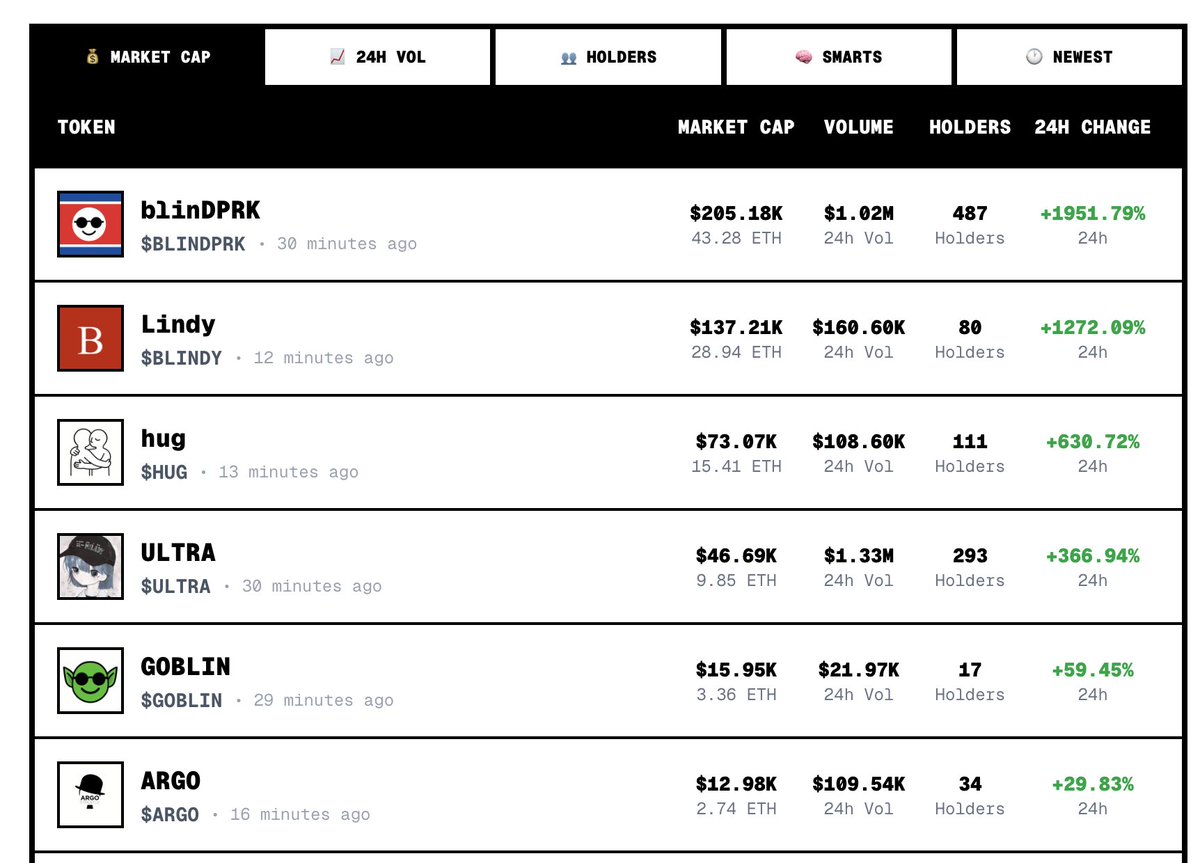Click the $HUG ticker symbol
Image resolution: width=1200 pixels, height=863 pixels.
click(x=164, y=472)
